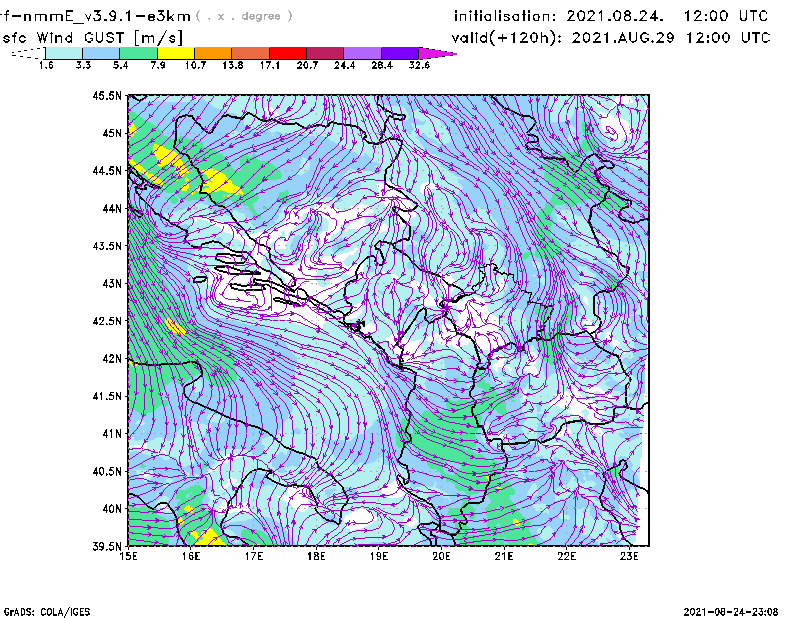This screenshot has height=618, width=800.
Task: Click the 'valid(+120h): 2021.AUG.29 12:00 UTC' line
Action: point(611,38)
